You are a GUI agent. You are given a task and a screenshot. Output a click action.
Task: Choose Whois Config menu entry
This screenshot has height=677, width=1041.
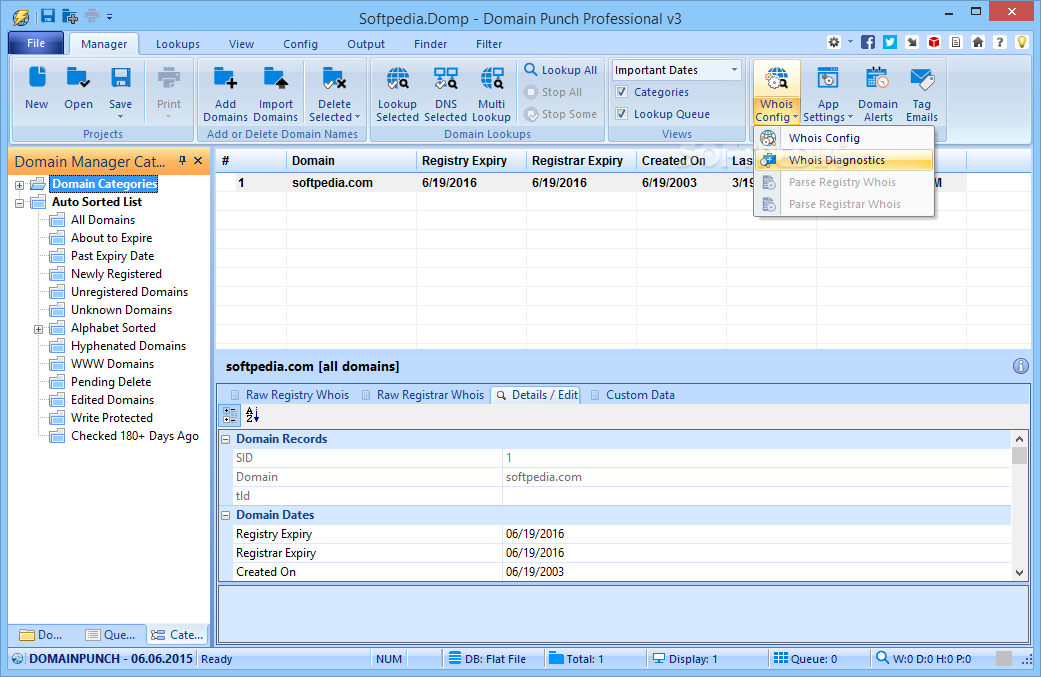click(x=844, y=138)
